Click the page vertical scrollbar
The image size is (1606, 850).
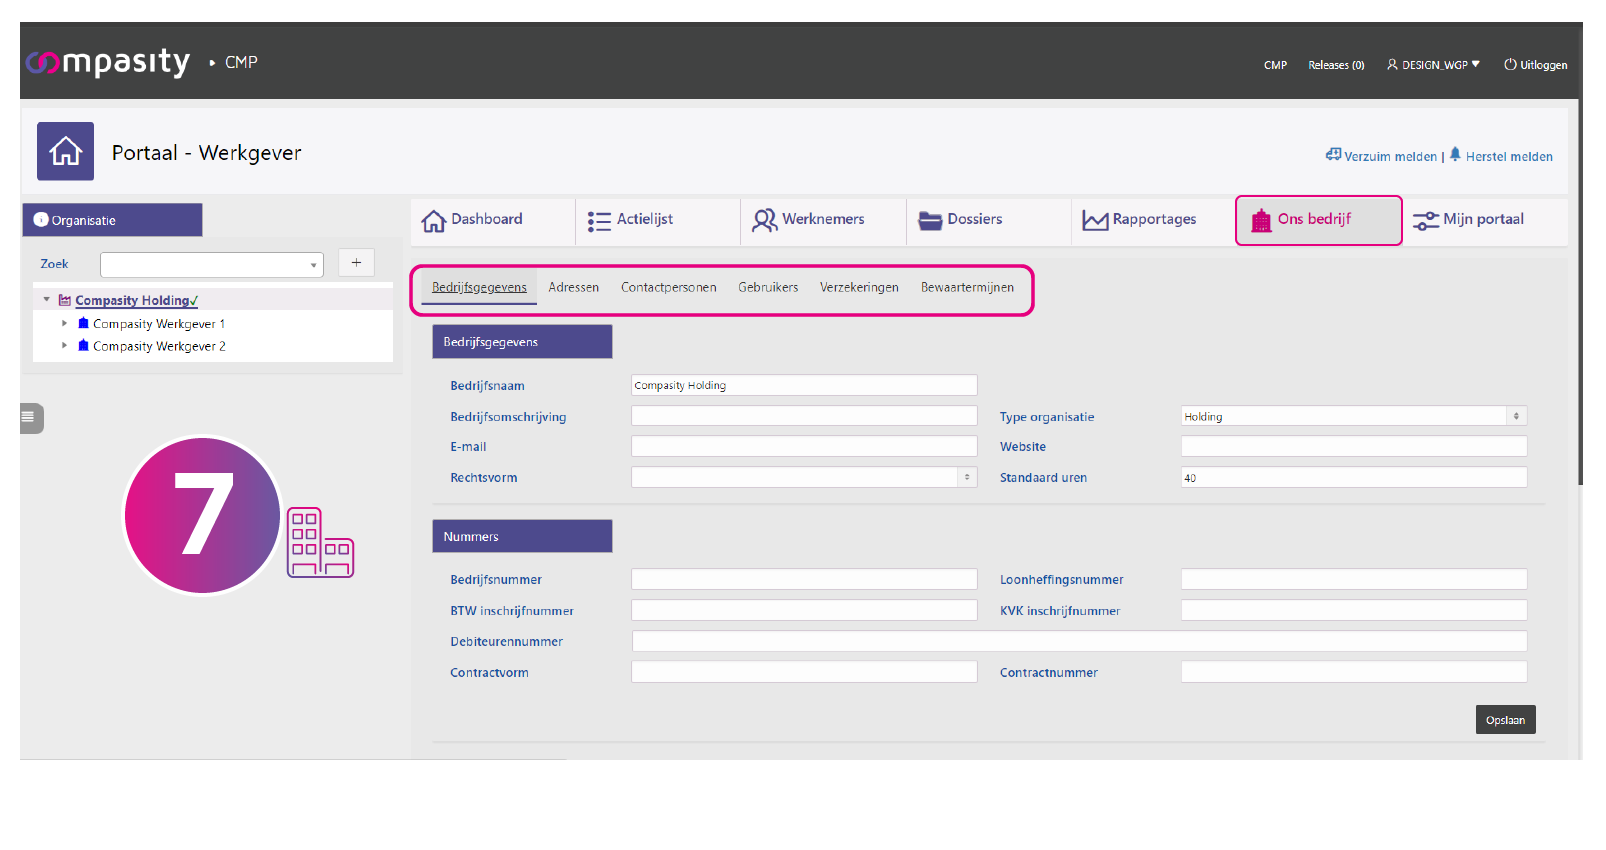(1580, 290)
